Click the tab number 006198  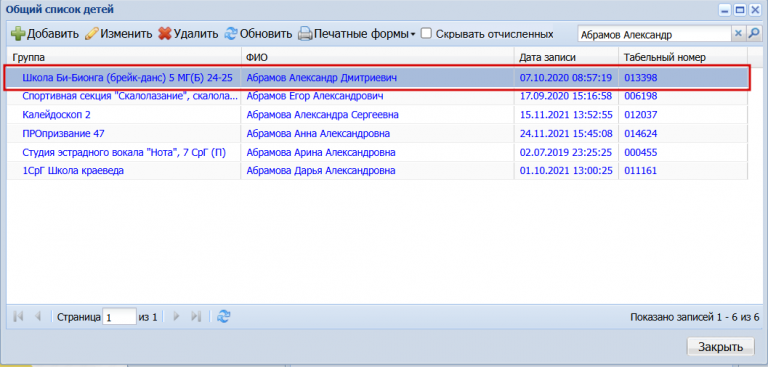tap(683, 96)
